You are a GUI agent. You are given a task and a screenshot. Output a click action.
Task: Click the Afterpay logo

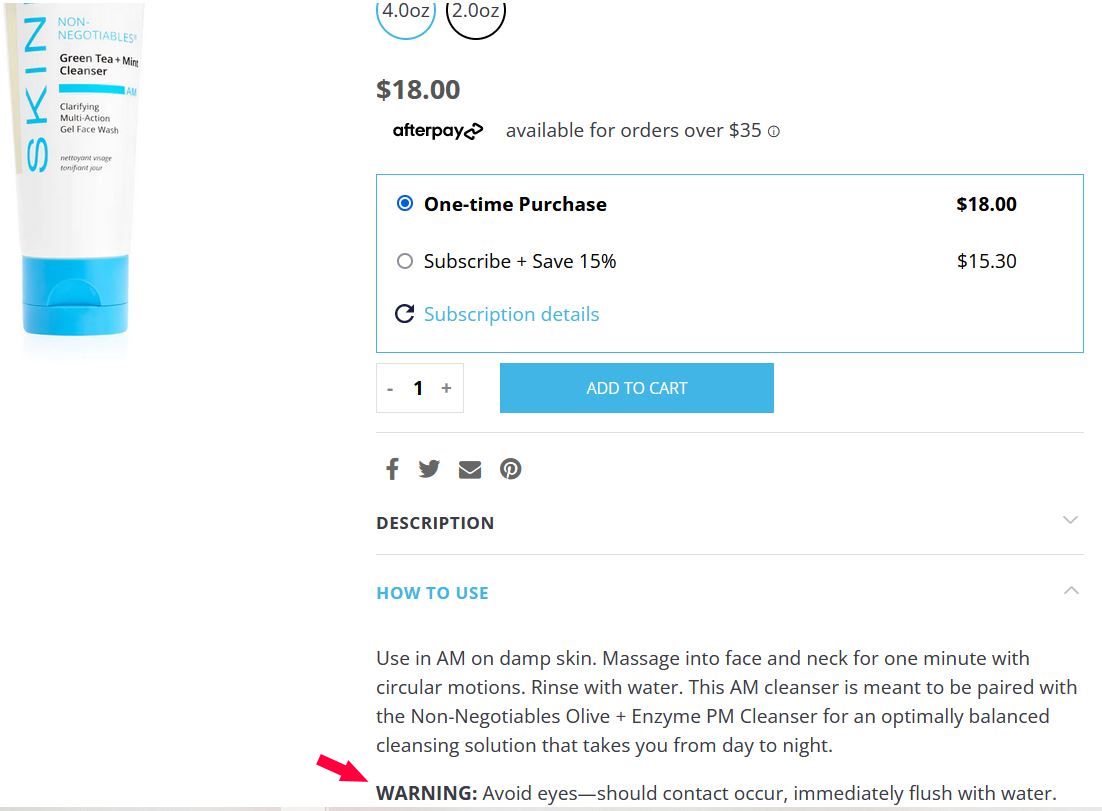pos(437,130)
